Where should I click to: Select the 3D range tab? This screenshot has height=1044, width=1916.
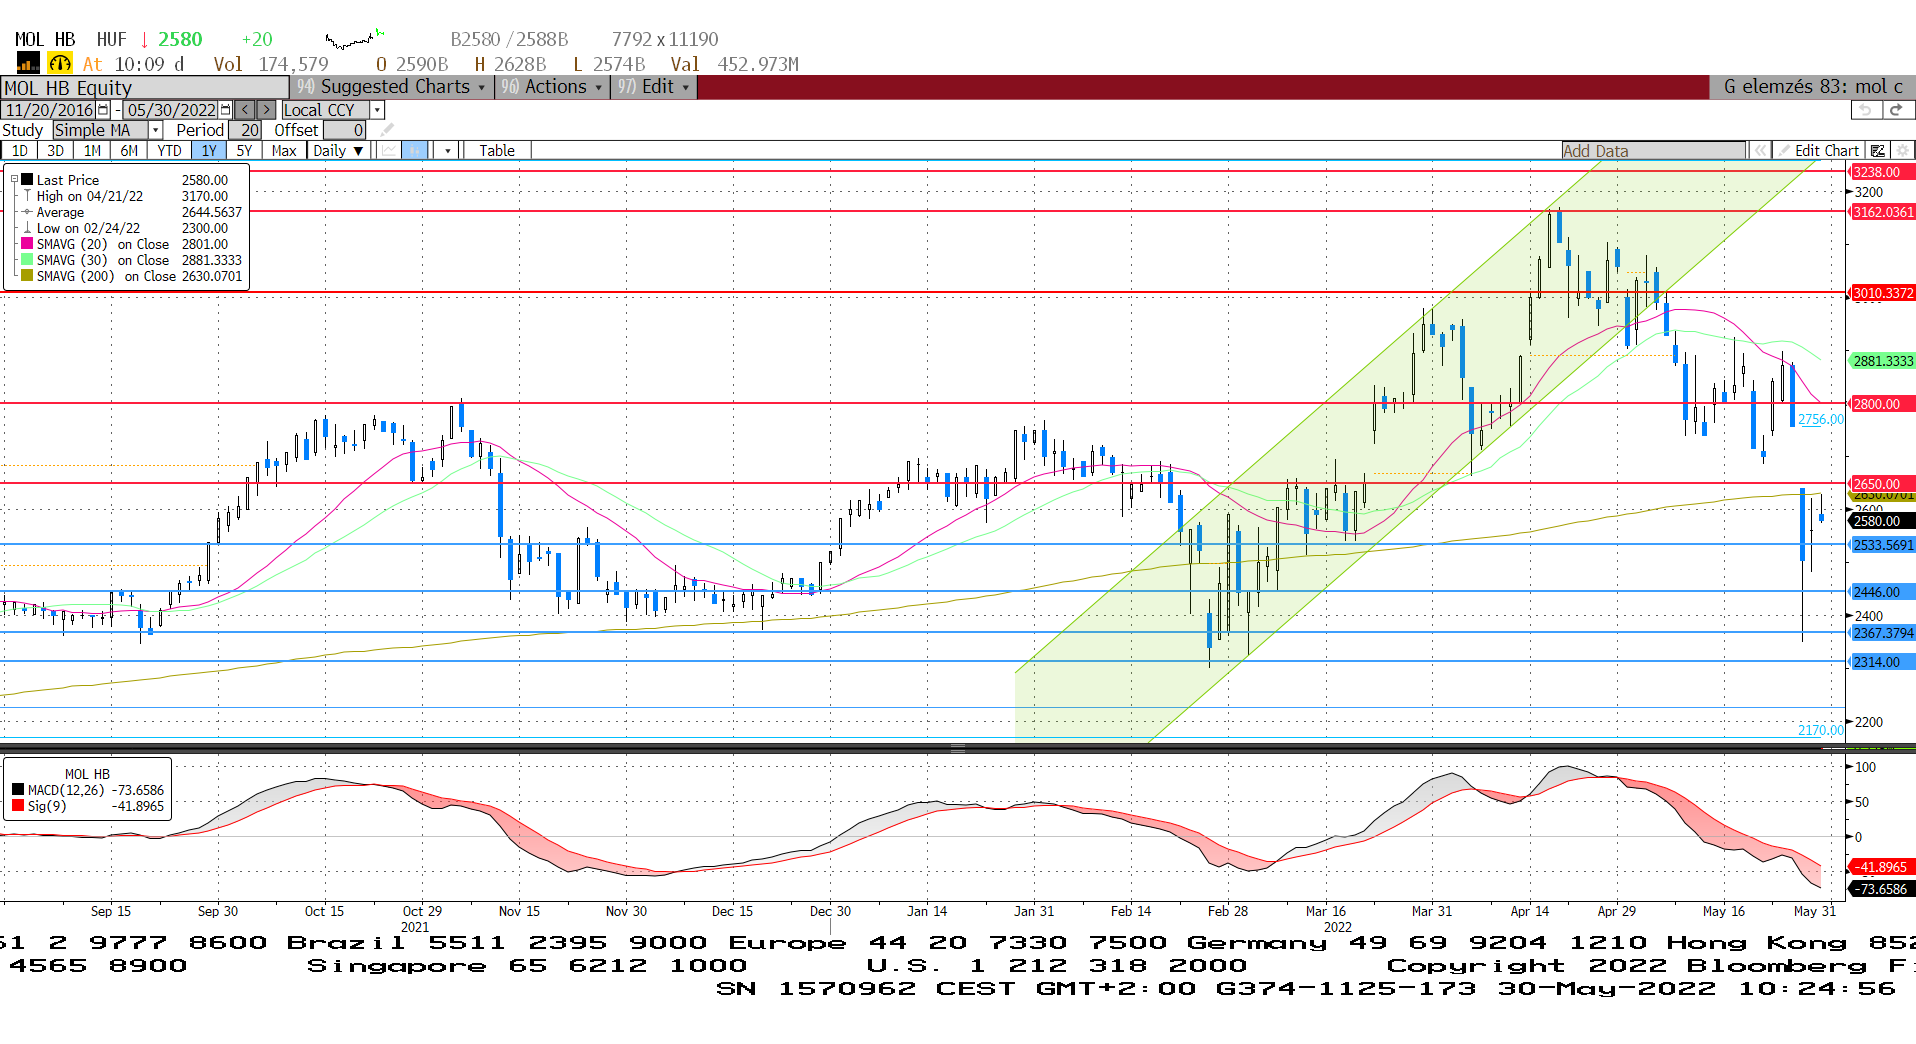coord(55,151)
